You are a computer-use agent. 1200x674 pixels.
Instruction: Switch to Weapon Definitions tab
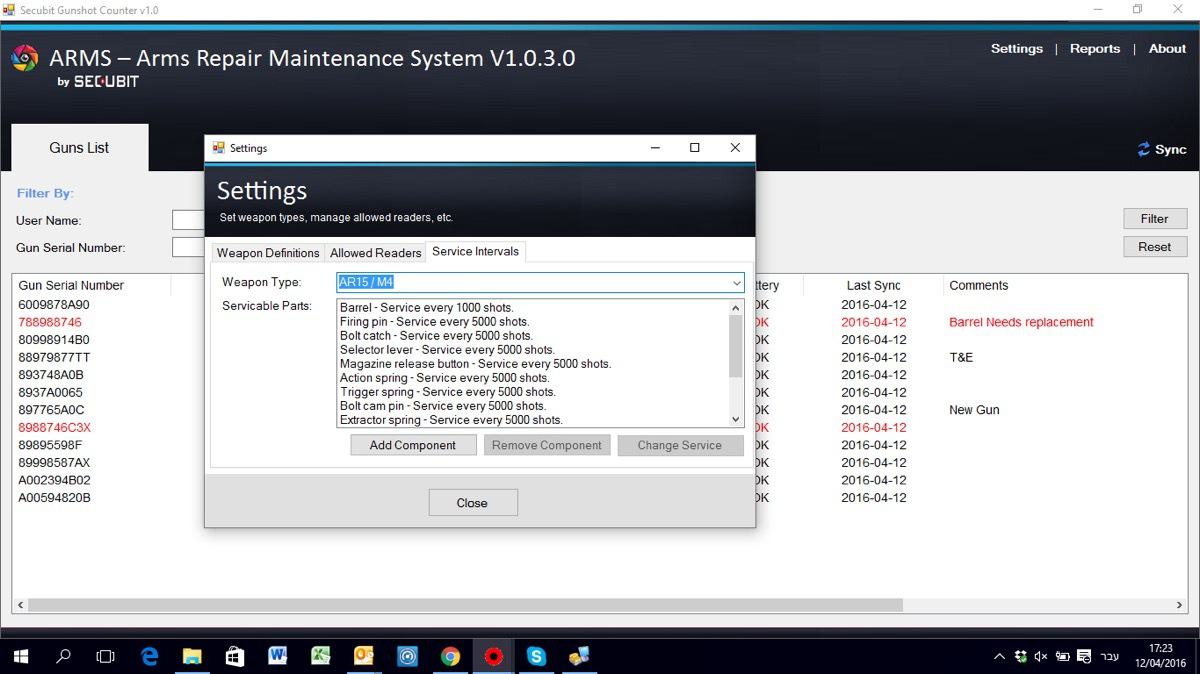268,253
